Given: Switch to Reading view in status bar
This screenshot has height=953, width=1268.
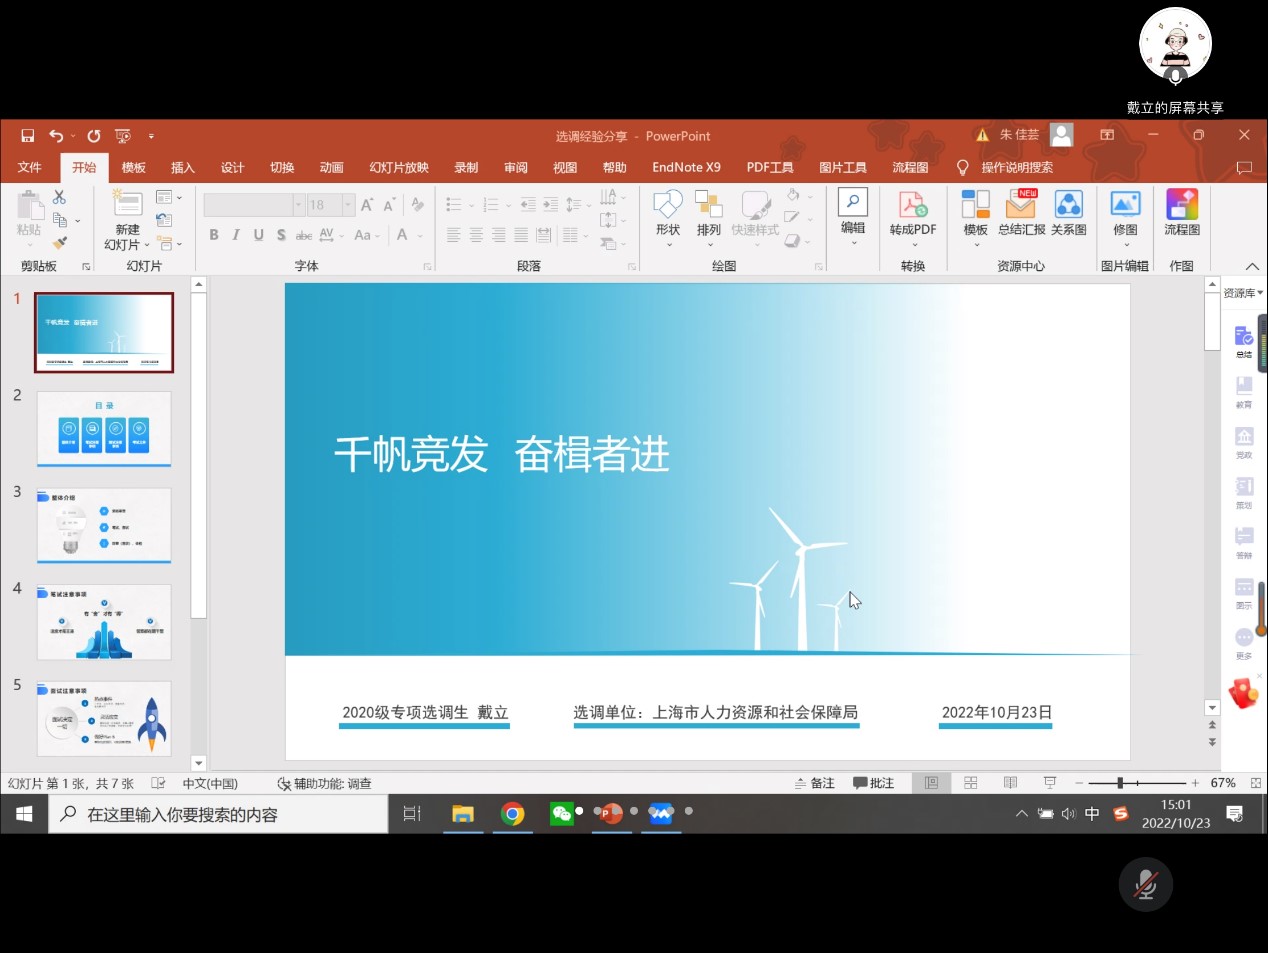Looking at the screenshot, I should coord(1010,783).
